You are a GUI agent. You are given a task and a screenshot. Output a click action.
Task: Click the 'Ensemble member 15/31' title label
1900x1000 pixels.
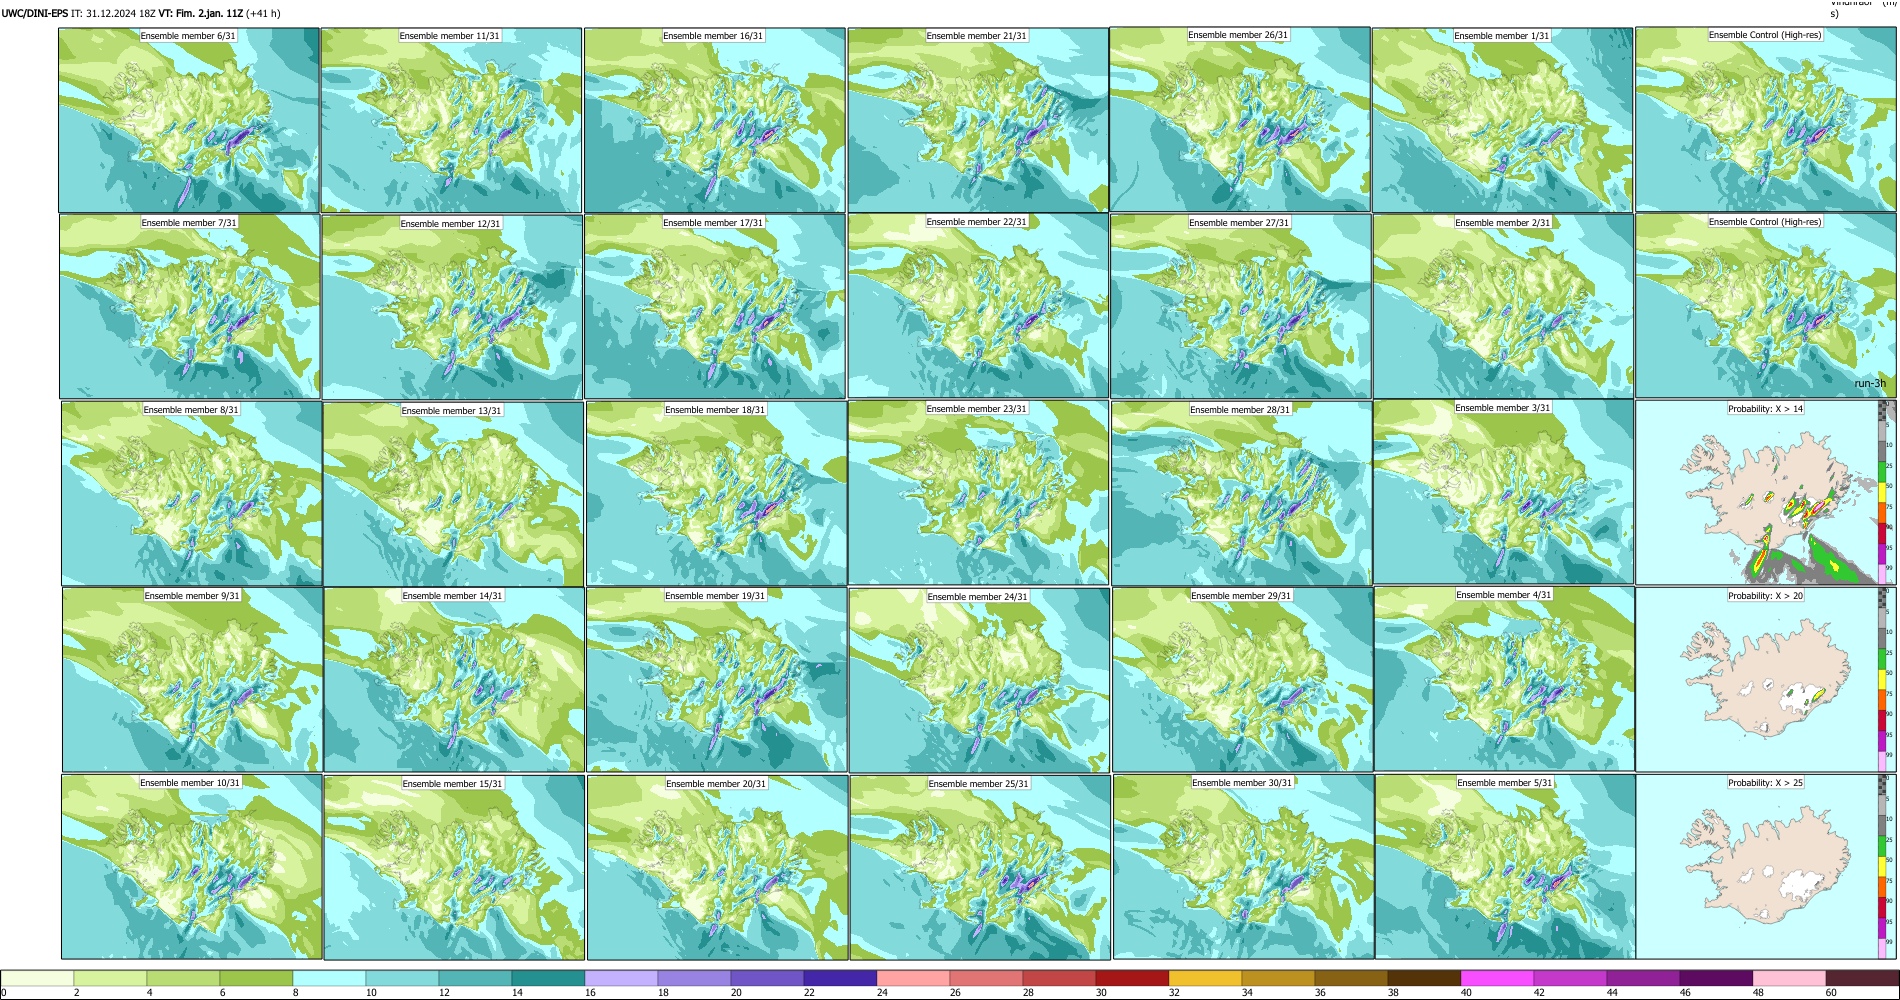[x=453, y=783]
